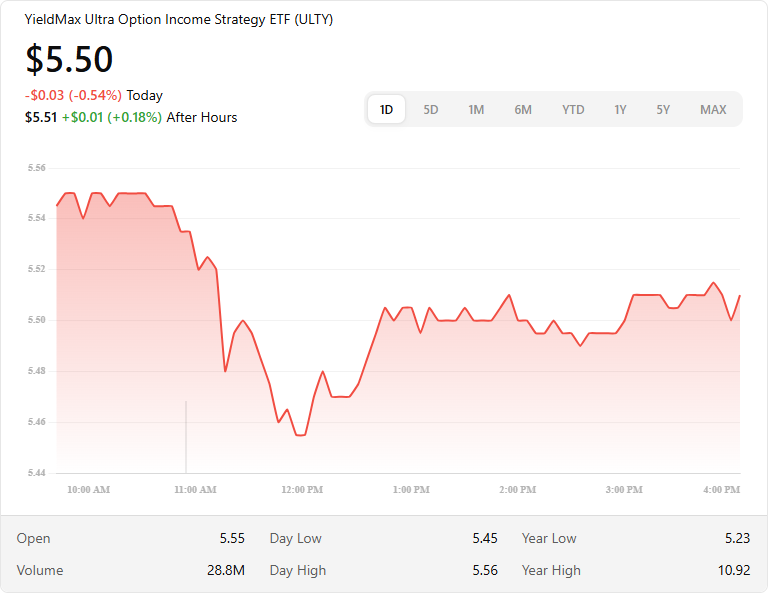Click the YieldMax Ultra Option Income Strategy ETF title

click(179, 20)
